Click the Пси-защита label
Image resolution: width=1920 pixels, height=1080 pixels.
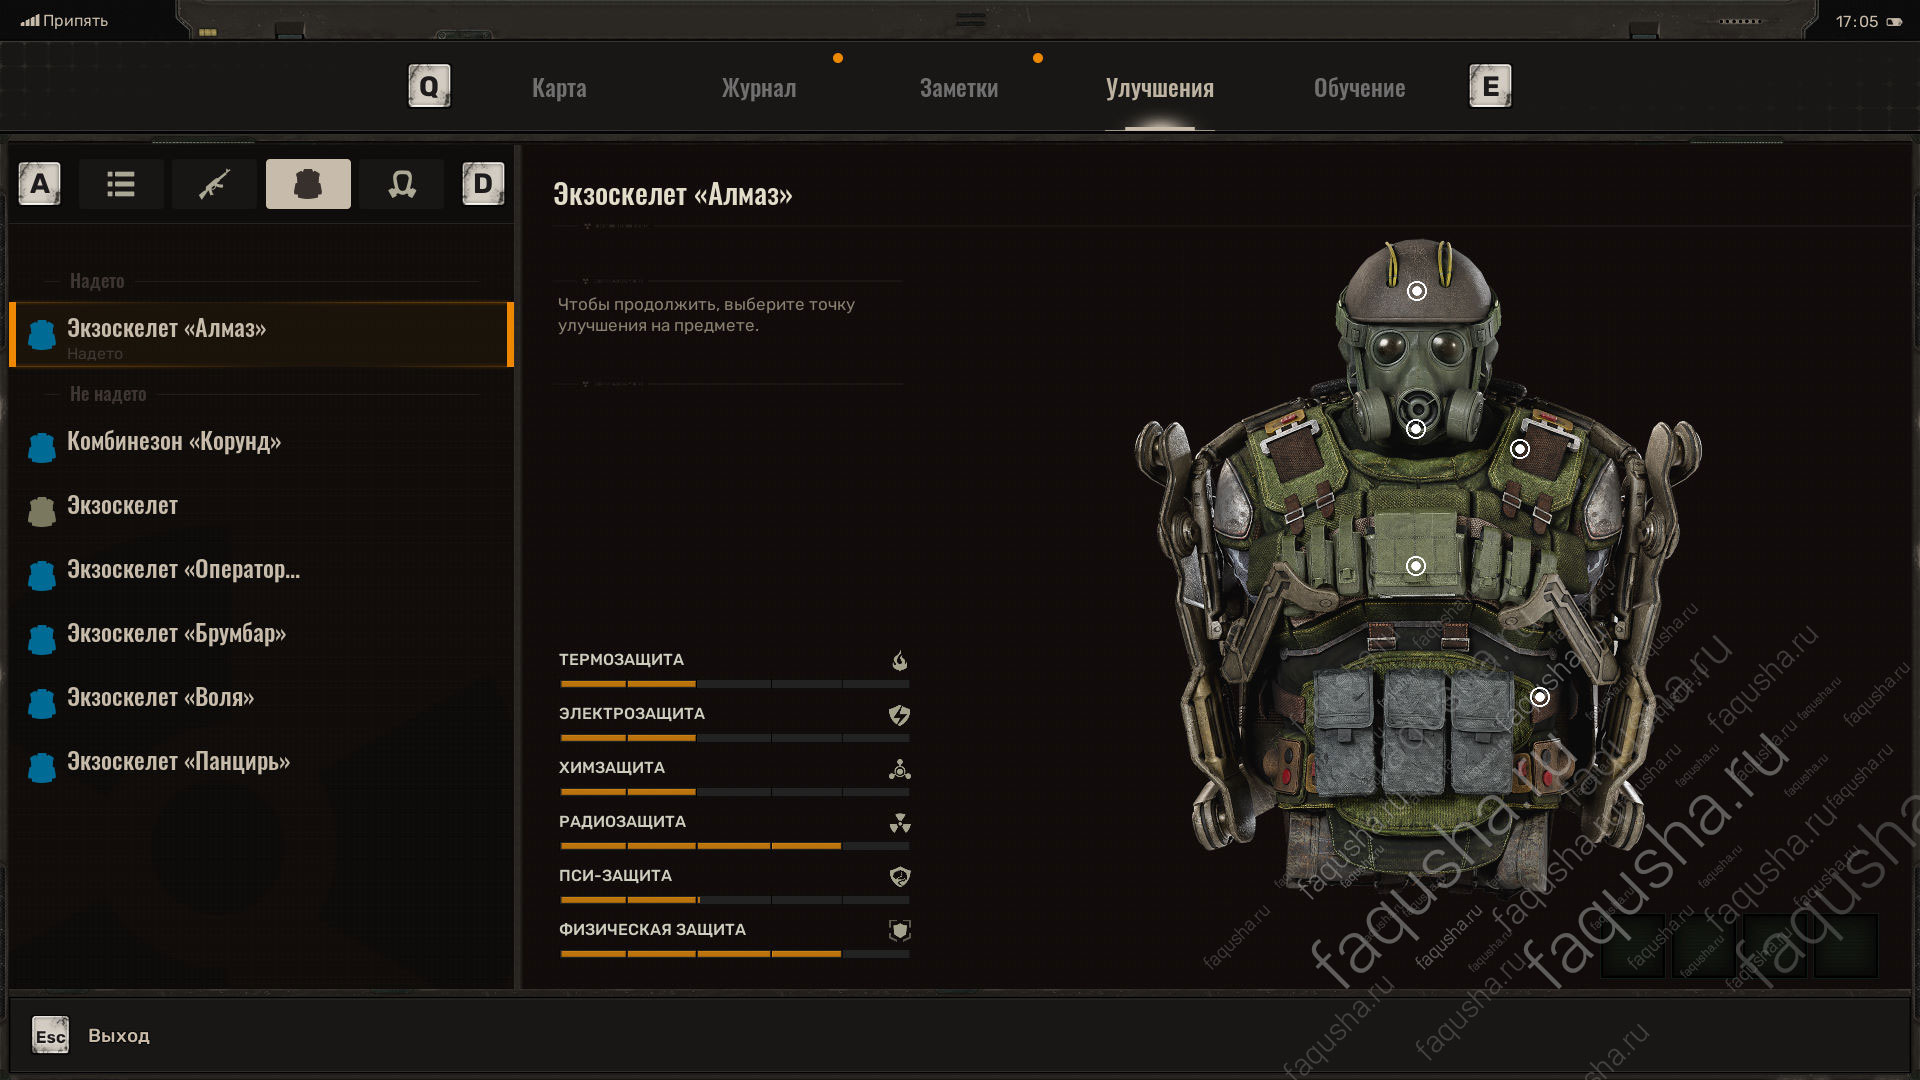click(615, 876)
